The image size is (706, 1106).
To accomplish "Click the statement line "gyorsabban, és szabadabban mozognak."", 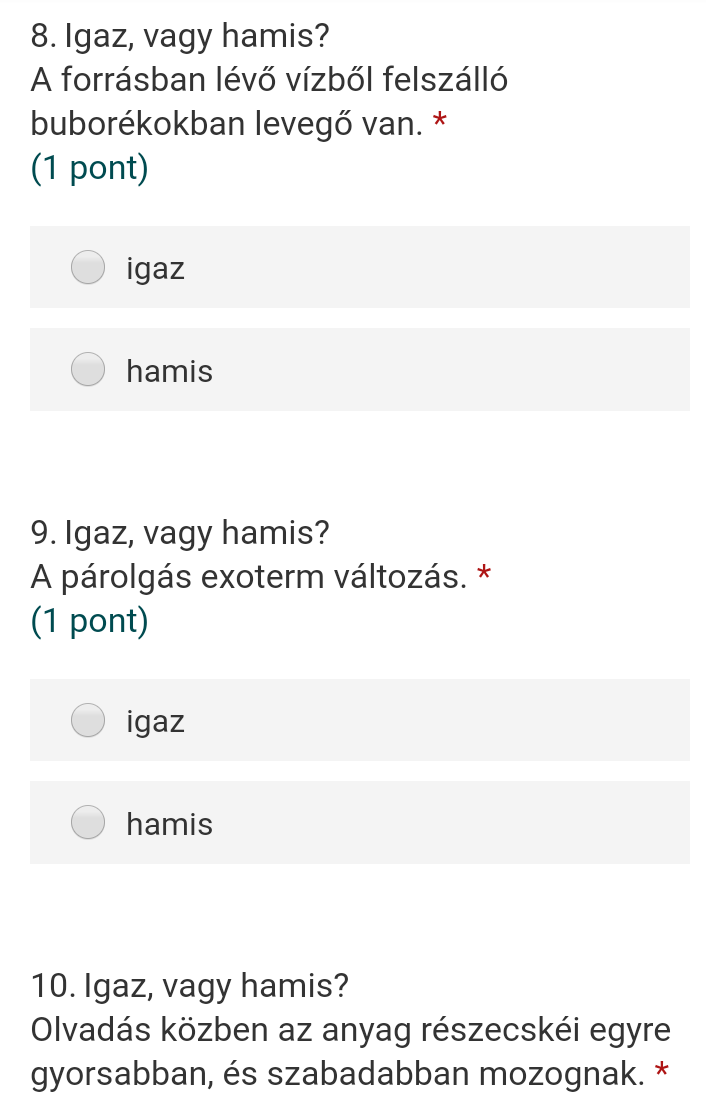I will 335,1075.
